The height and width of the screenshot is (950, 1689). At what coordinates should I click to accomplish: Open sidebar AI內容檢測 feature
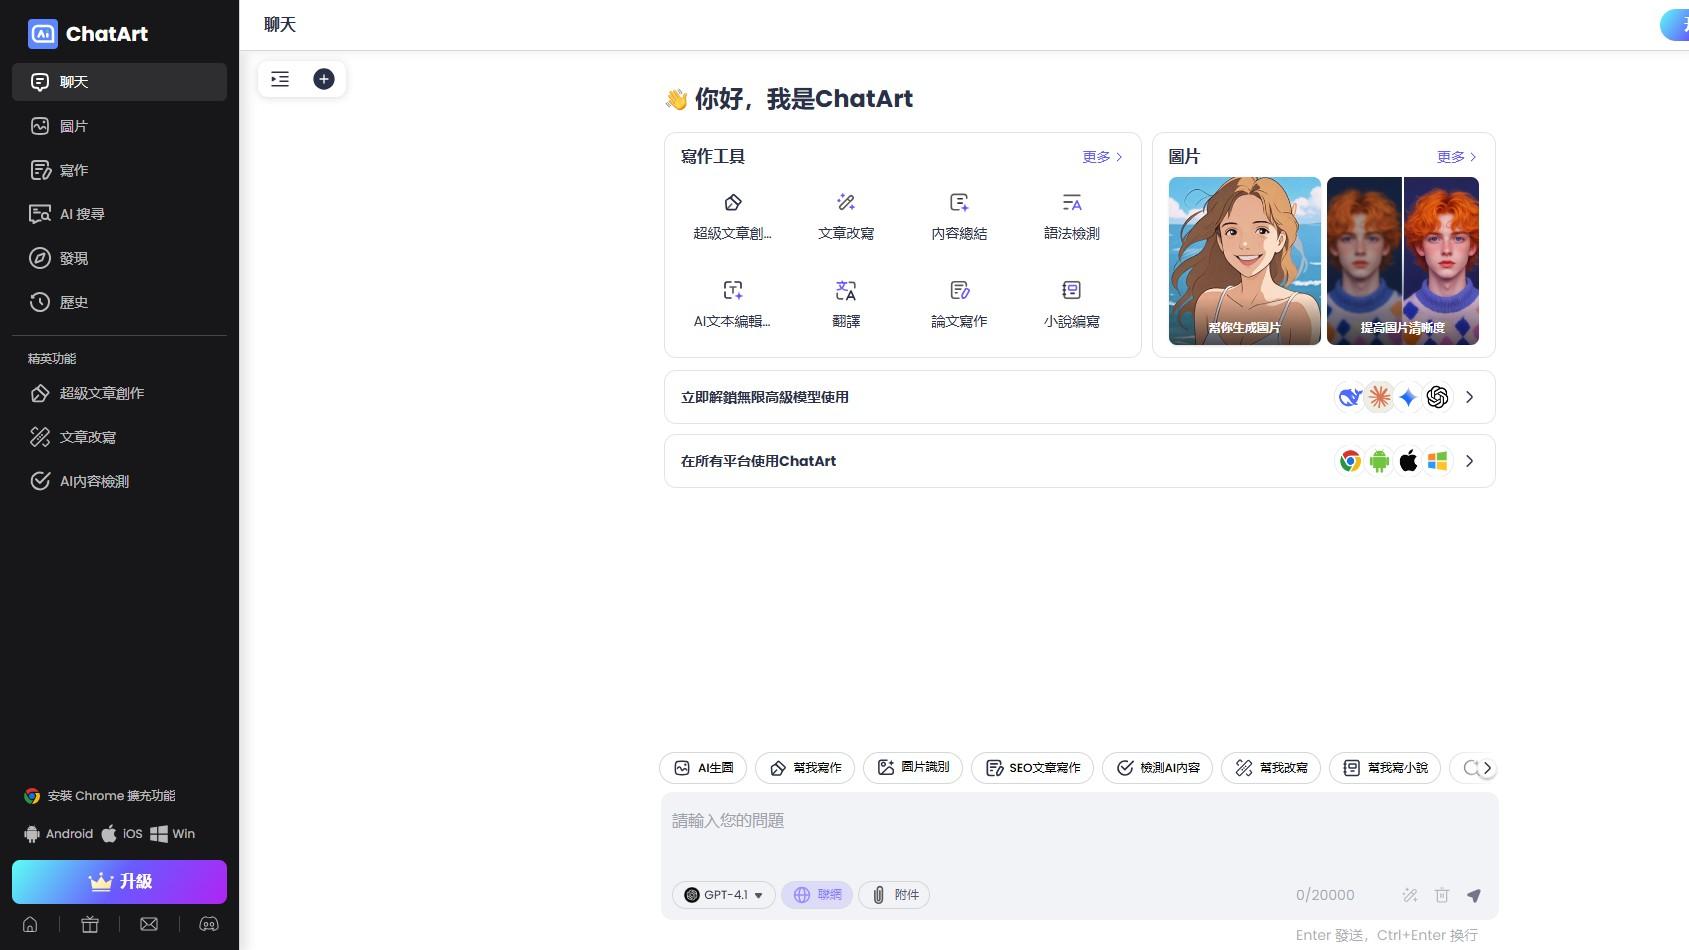119,481
